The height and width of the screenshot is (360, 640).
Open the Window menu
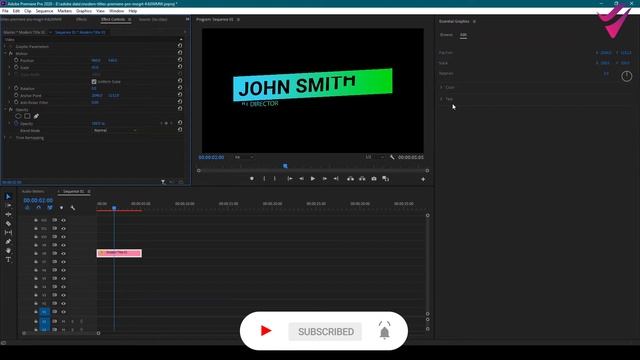[x=116, y=11]
